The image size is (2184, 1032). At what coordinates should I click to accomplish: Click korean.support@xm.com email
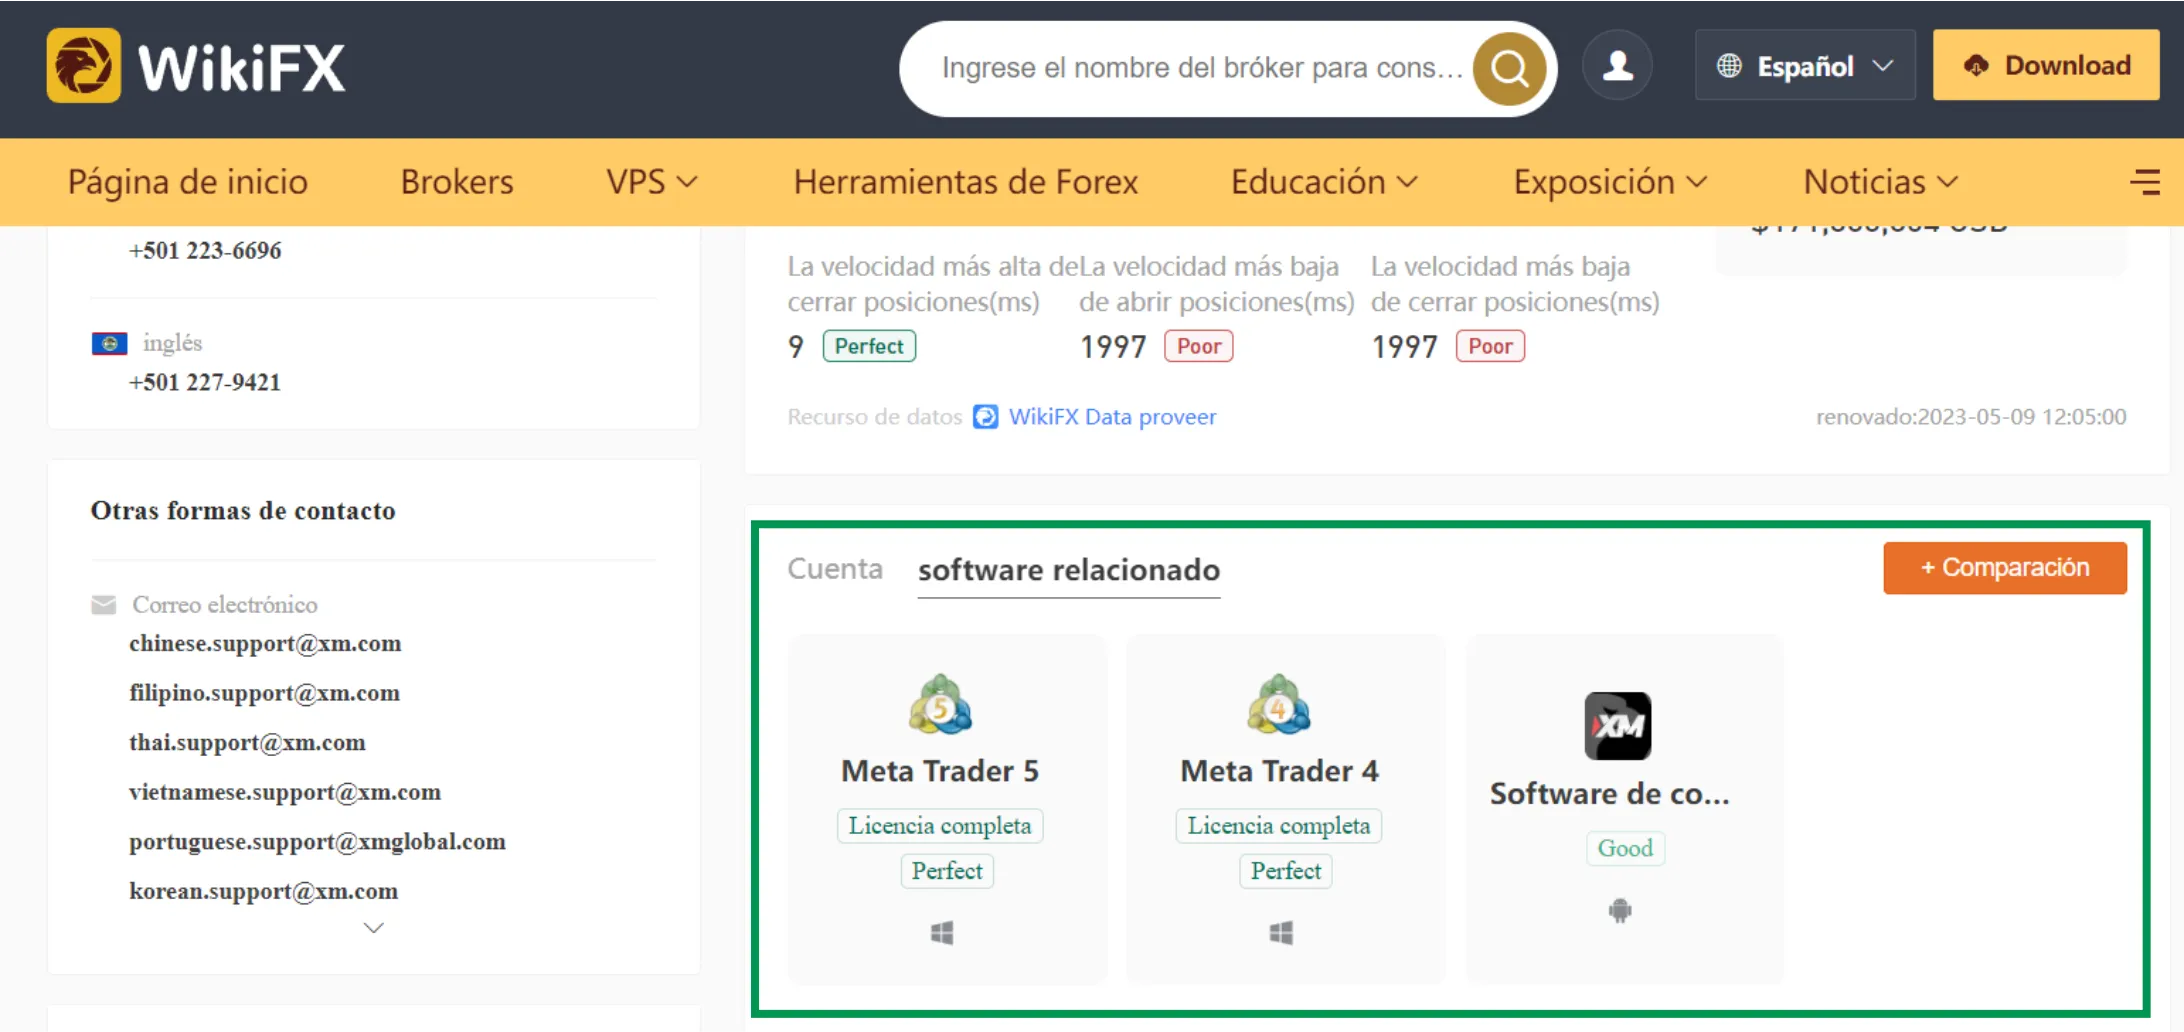click(x=263, y=891)
